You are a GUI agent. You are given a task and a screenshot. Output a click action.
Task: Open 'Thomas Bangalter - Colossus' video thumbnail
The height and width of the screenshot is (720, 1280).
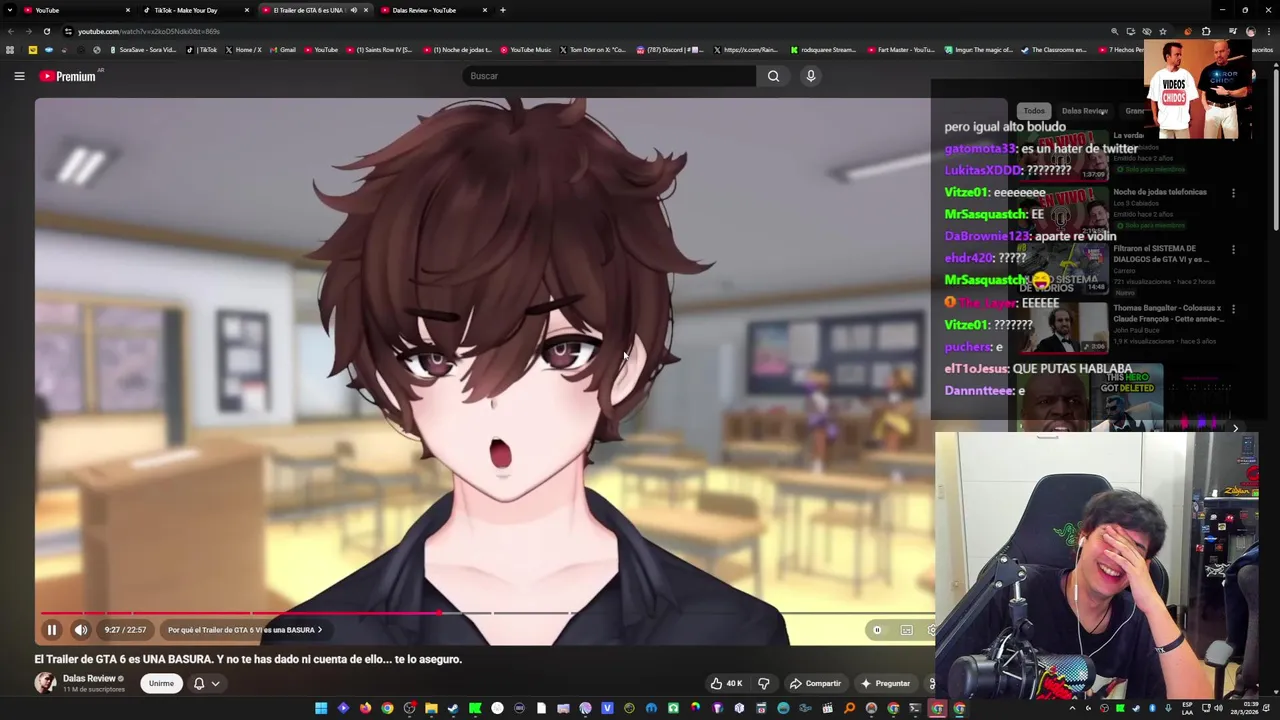[1065, 329]
